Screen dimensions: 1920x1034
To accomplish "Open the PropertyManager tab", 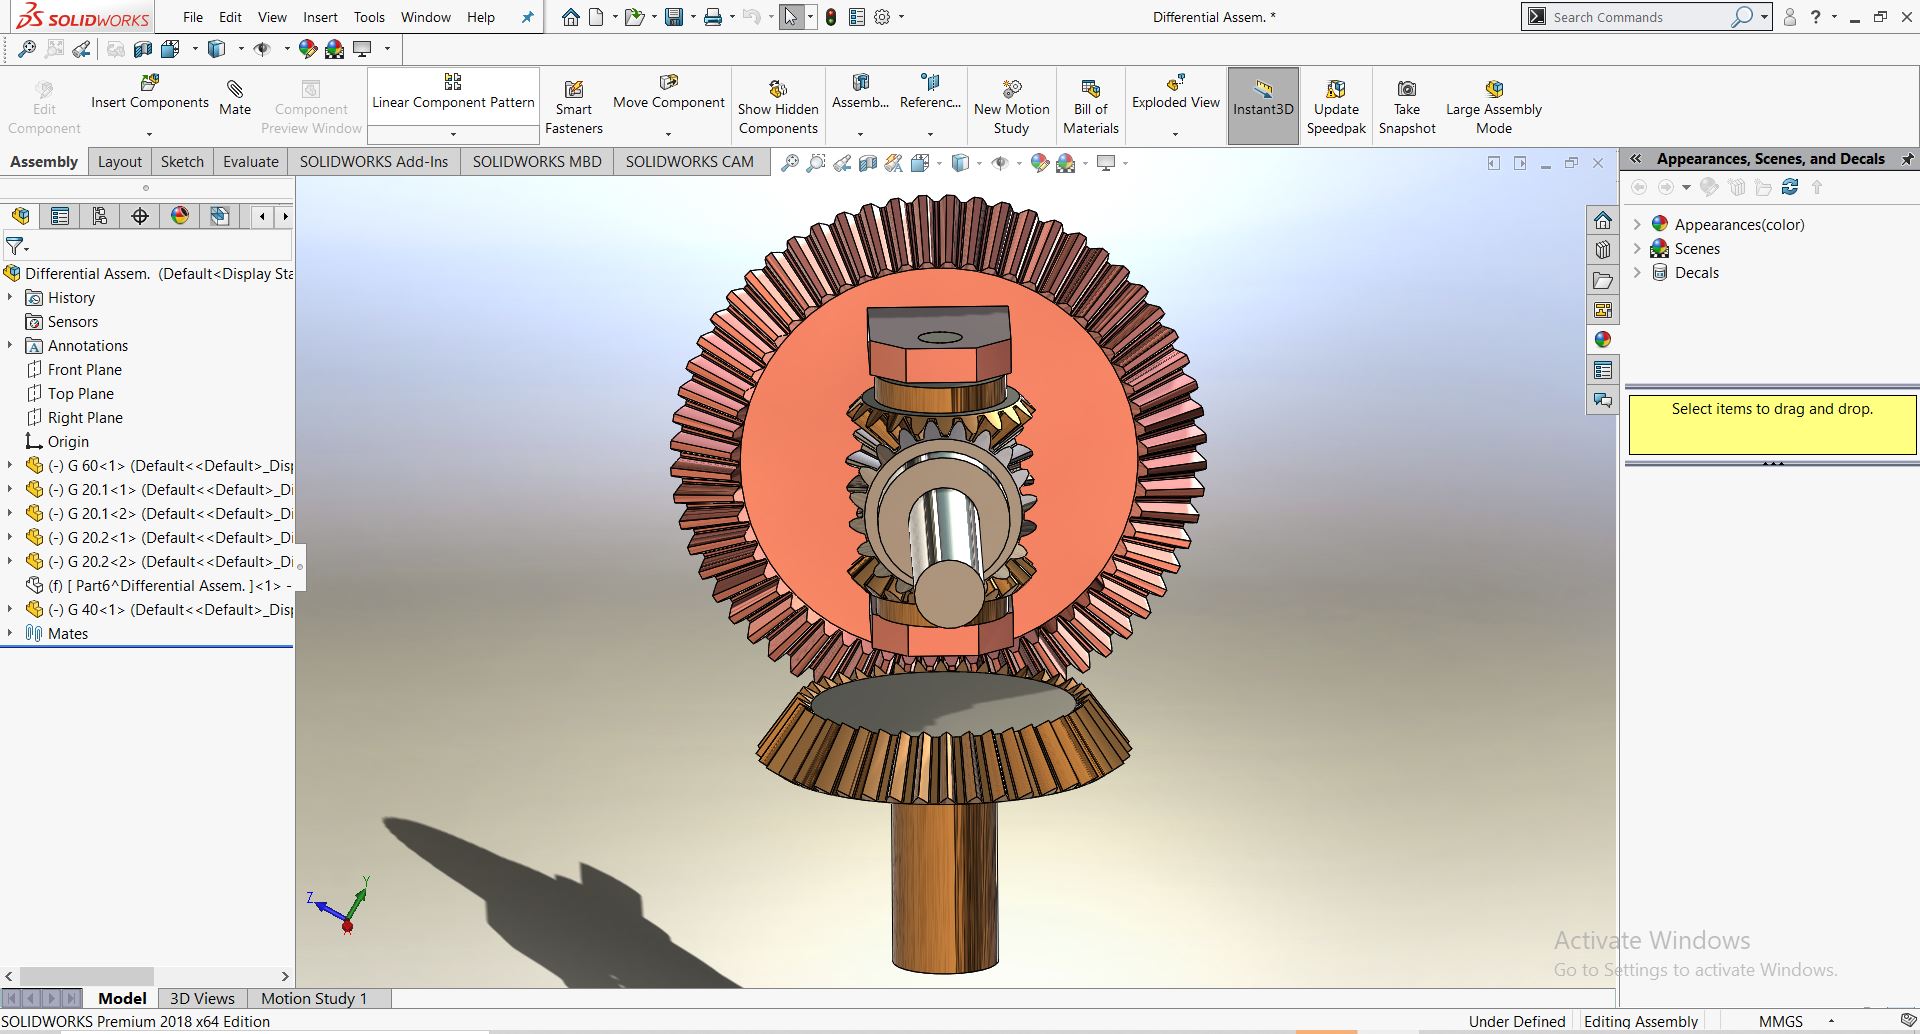I will pos(60,216).
